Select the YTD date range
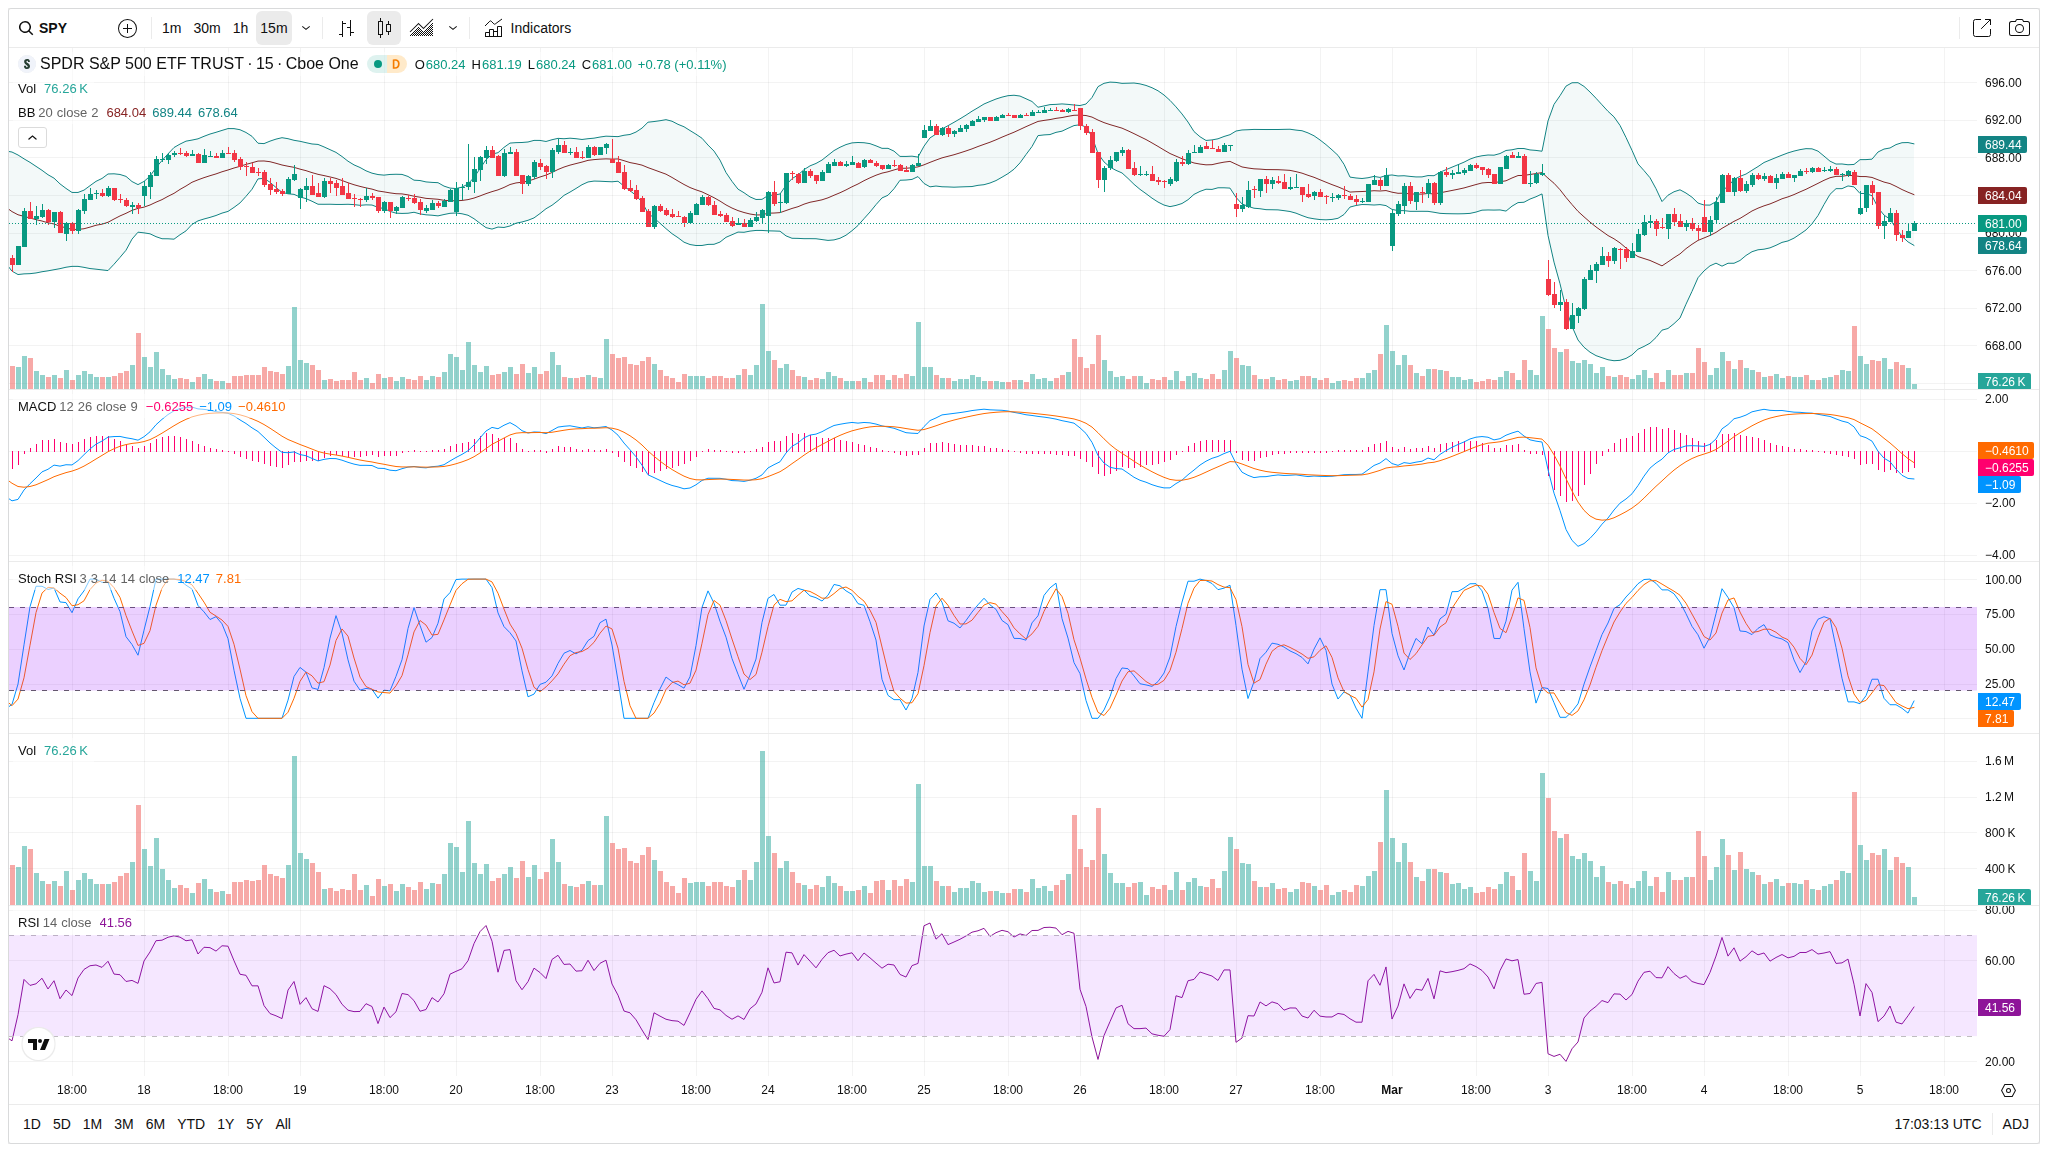 coord(190,1124)
